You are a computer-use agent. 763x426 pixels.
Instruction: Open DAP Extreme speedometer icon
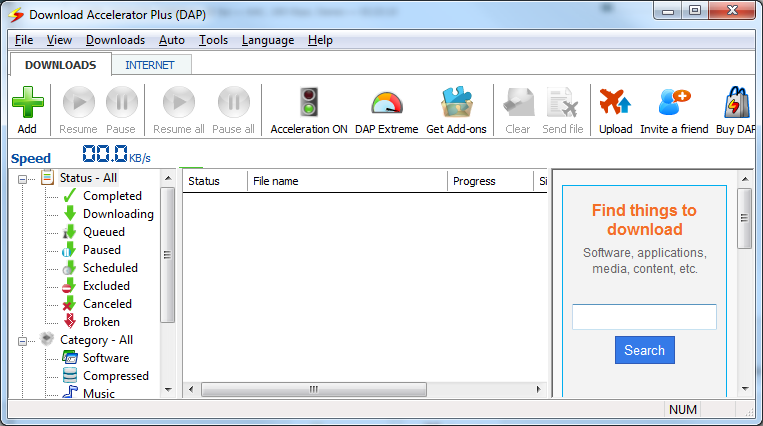click(x=387, y=103)
